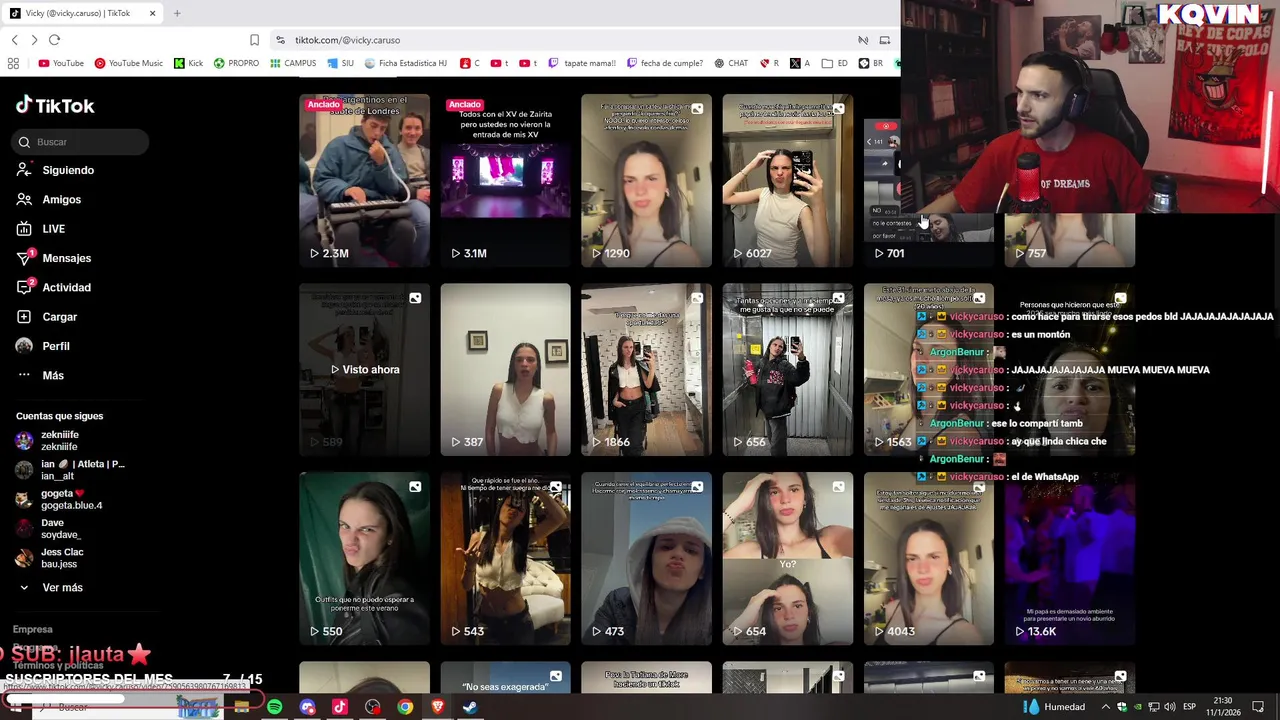Viewport: 1280px width, 720px height.
Task: Open the X bookmark labeled A
Action: [800, 63]
